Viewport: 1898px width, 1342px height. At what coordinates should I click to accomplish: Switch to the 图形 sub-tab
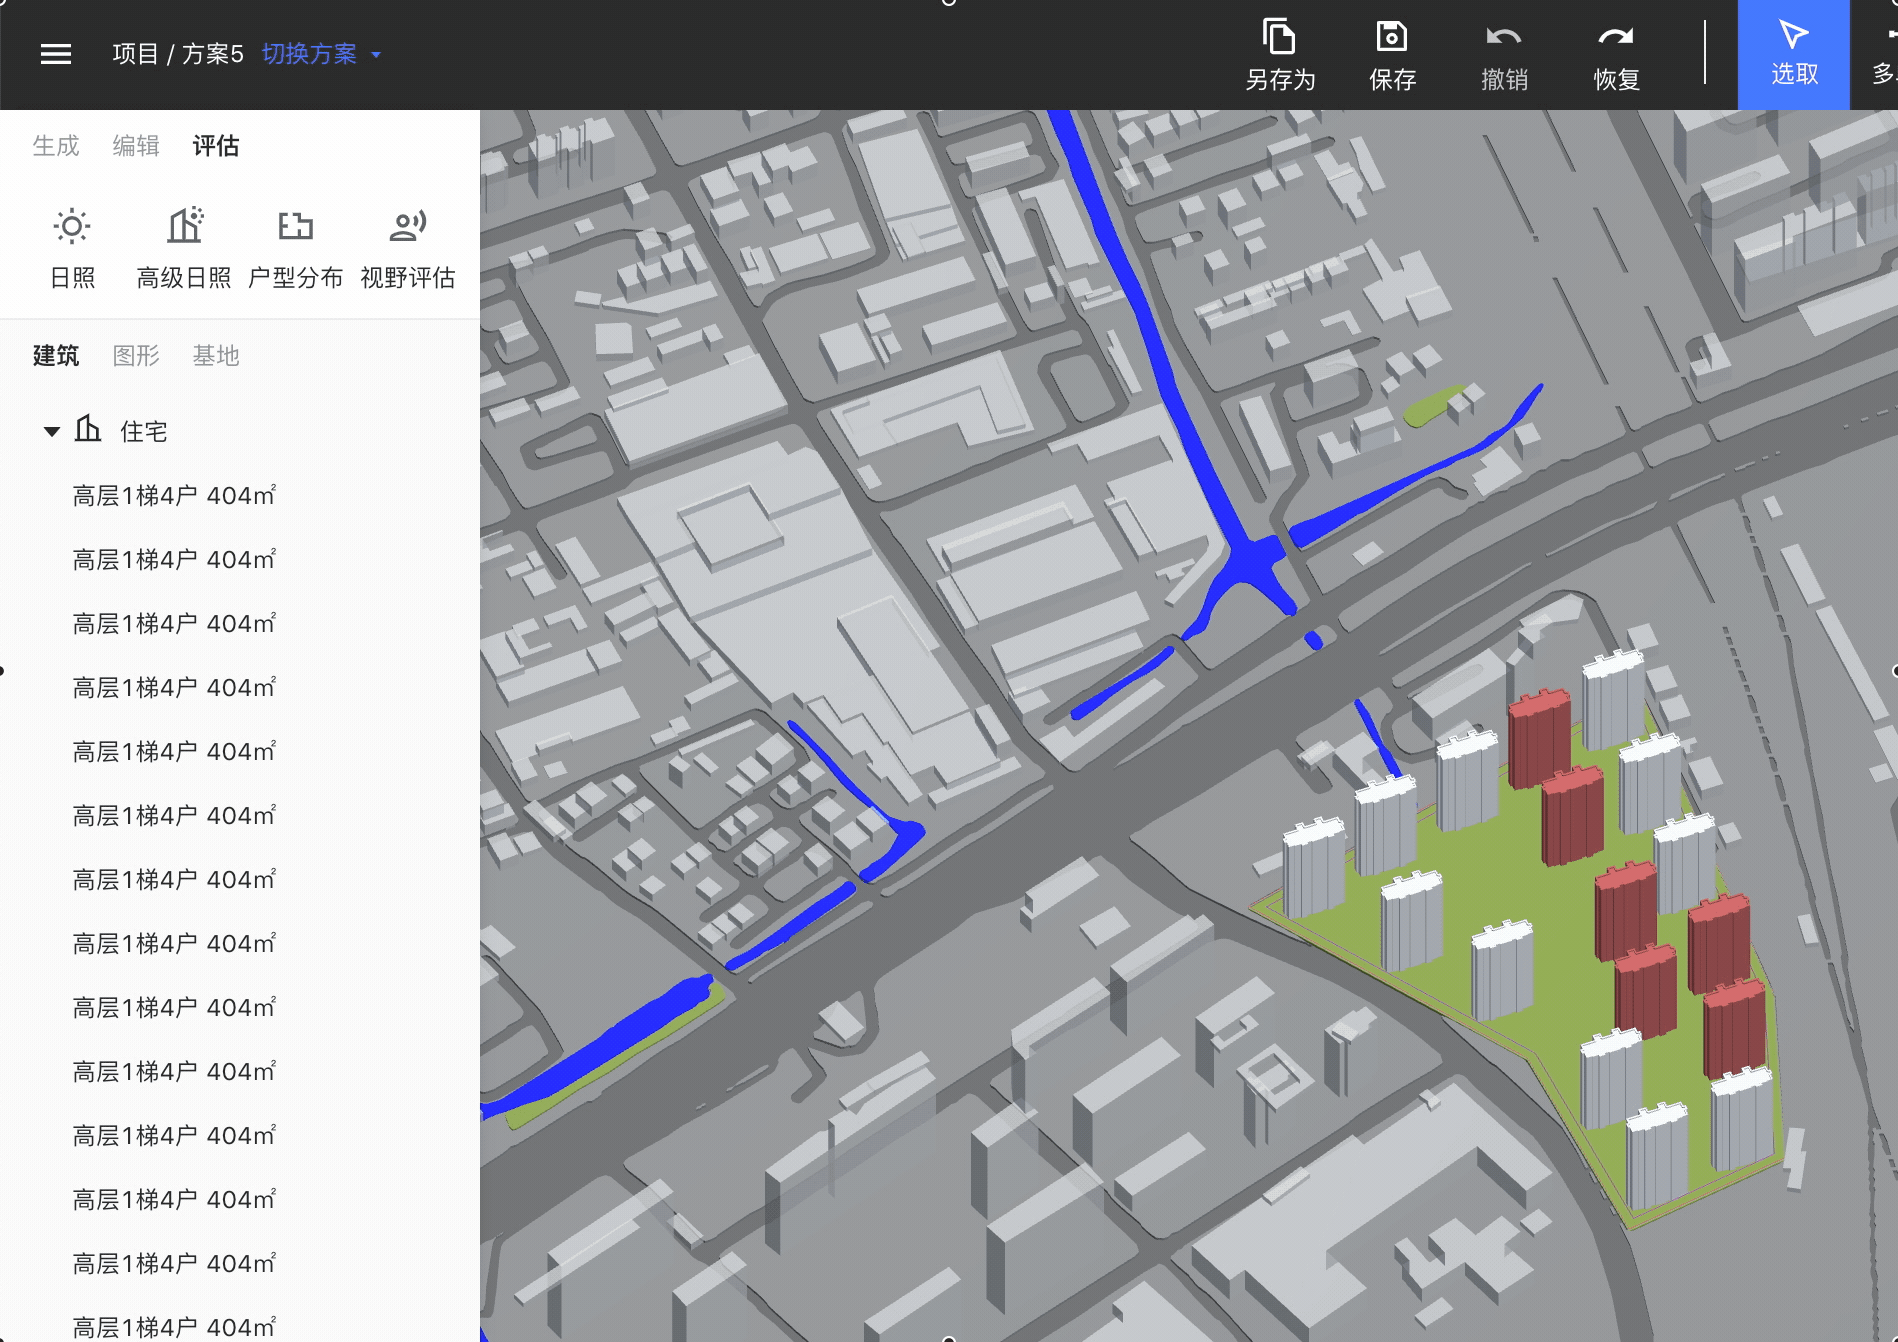136,356
